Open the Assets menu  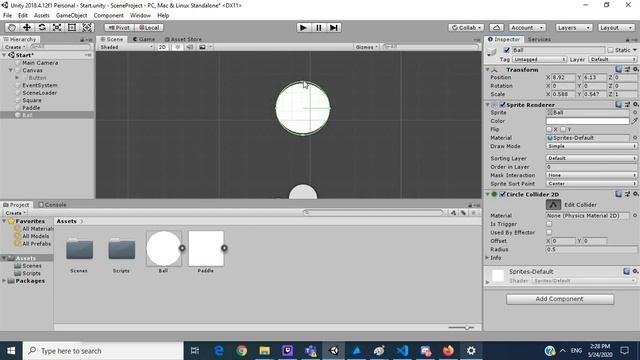(x=42, y=16)
